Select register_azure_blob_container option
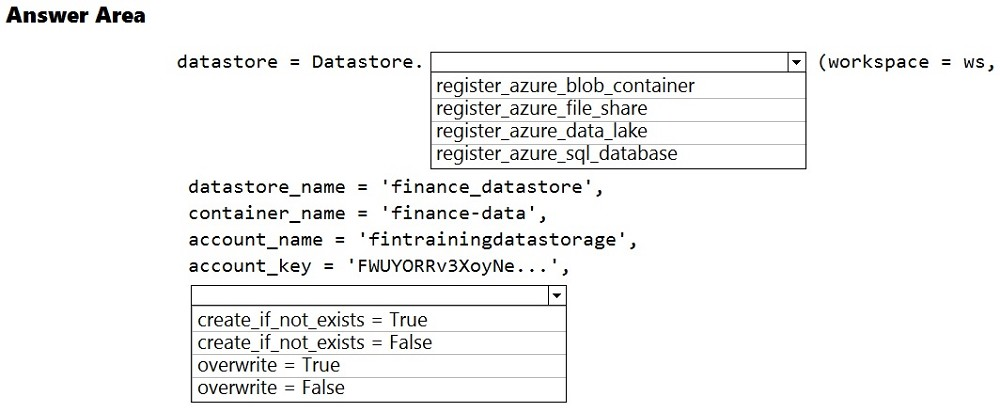Screen dimensions: 1000x412 pyautogui.click(x=565, y=86)
